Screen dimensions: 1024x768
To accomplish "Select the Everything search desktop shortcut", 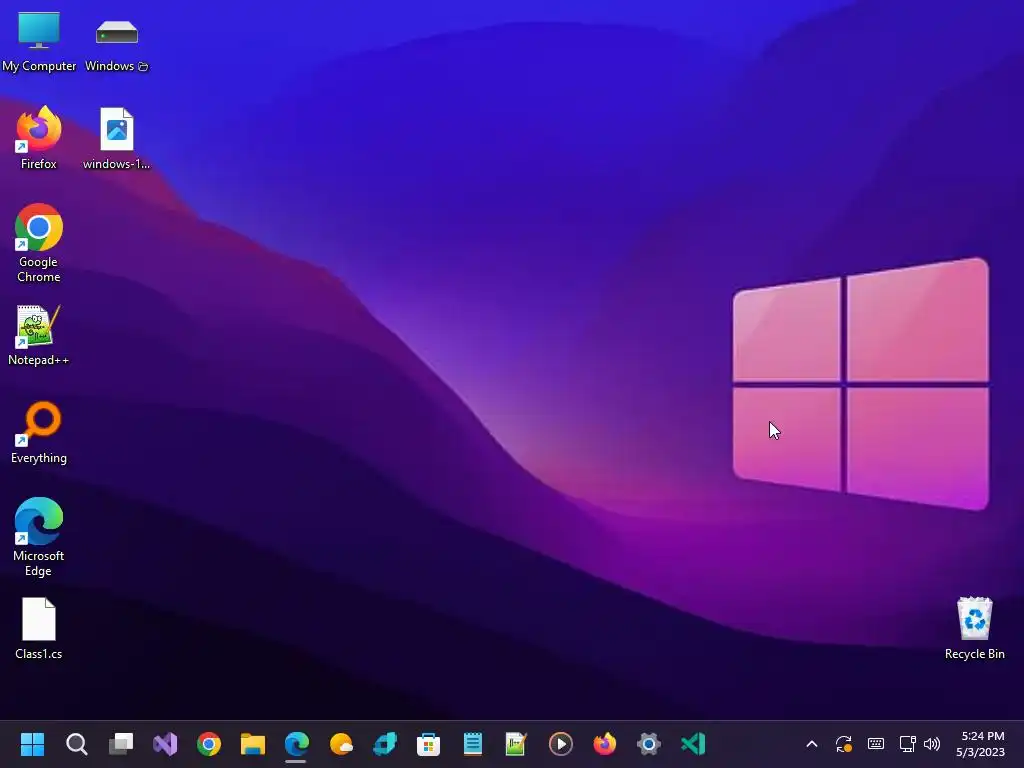I will [x=39, y=432].
